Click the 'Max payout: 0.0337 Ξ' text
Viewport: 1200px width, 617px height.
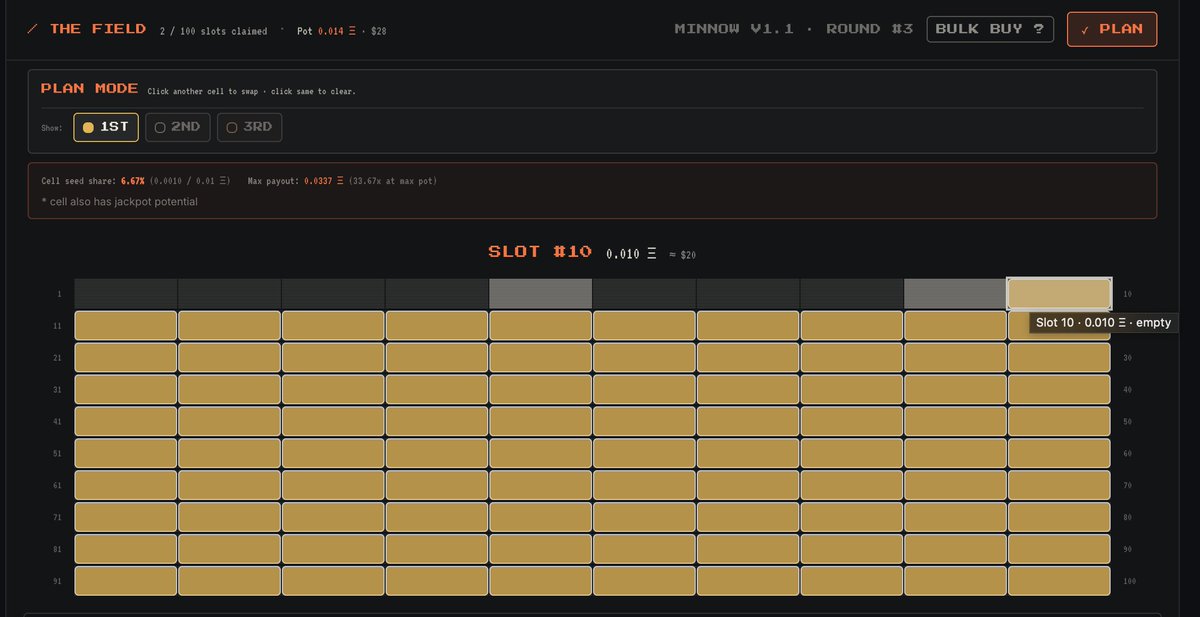296,181
